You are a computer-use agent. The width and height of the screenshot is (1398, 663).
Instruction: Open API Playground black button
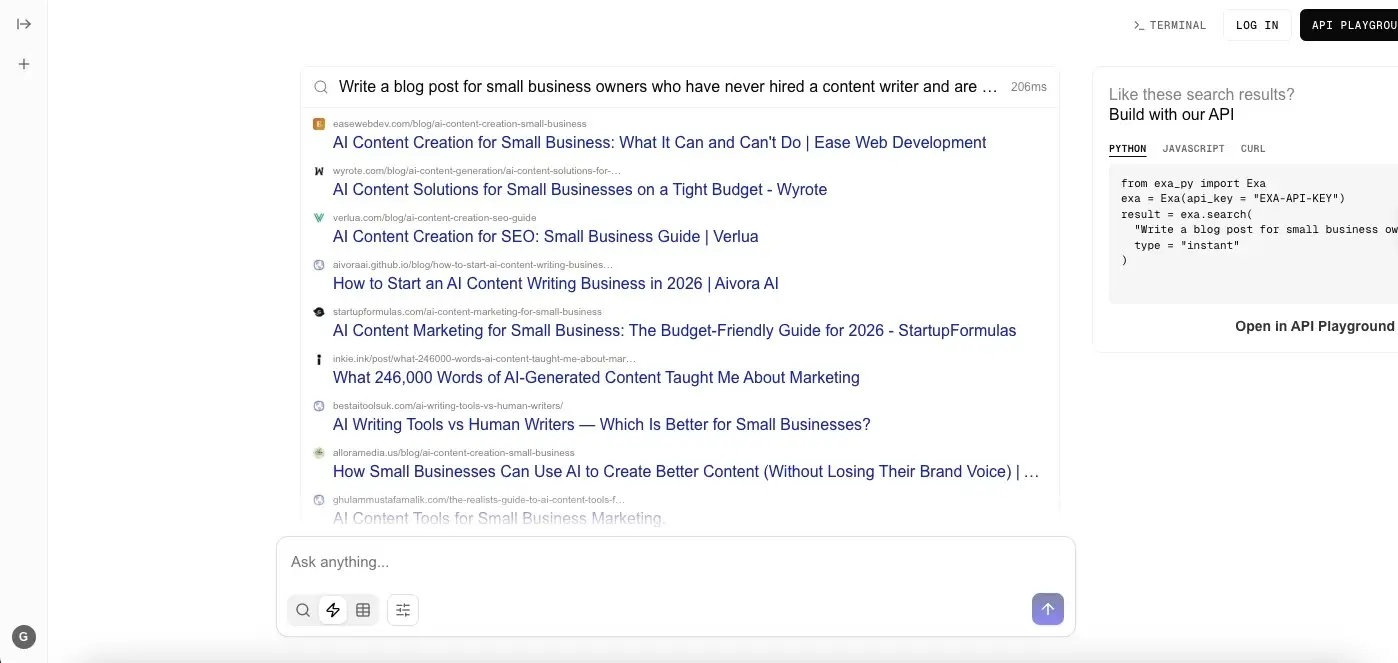(1349, 25)
